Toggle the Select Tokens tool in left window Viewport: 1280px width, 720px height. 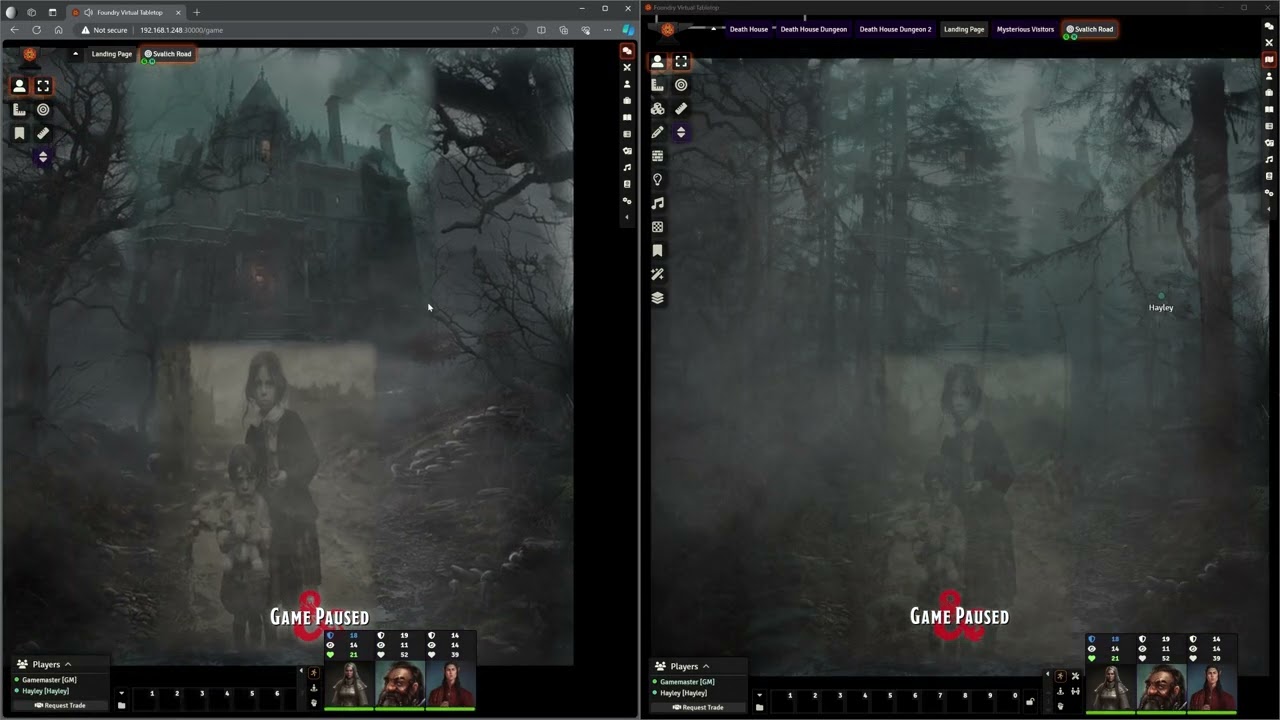point(43,86)
